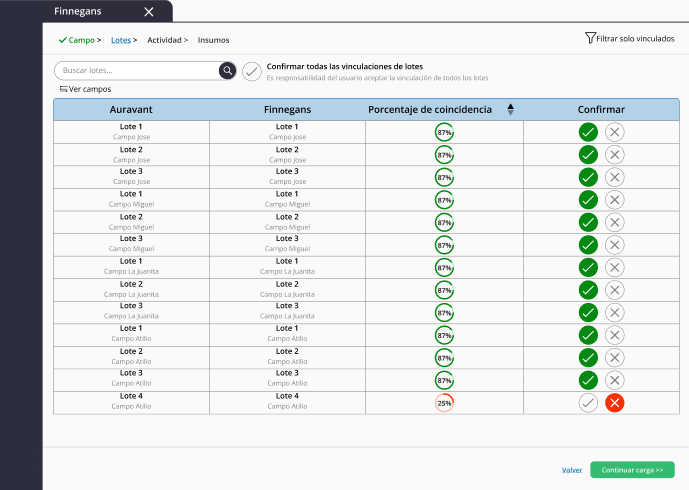Click 87% indicator for Lote 1 Campo Jose
Viewport: 689px width, 490px height.
(x=444, y=132)
